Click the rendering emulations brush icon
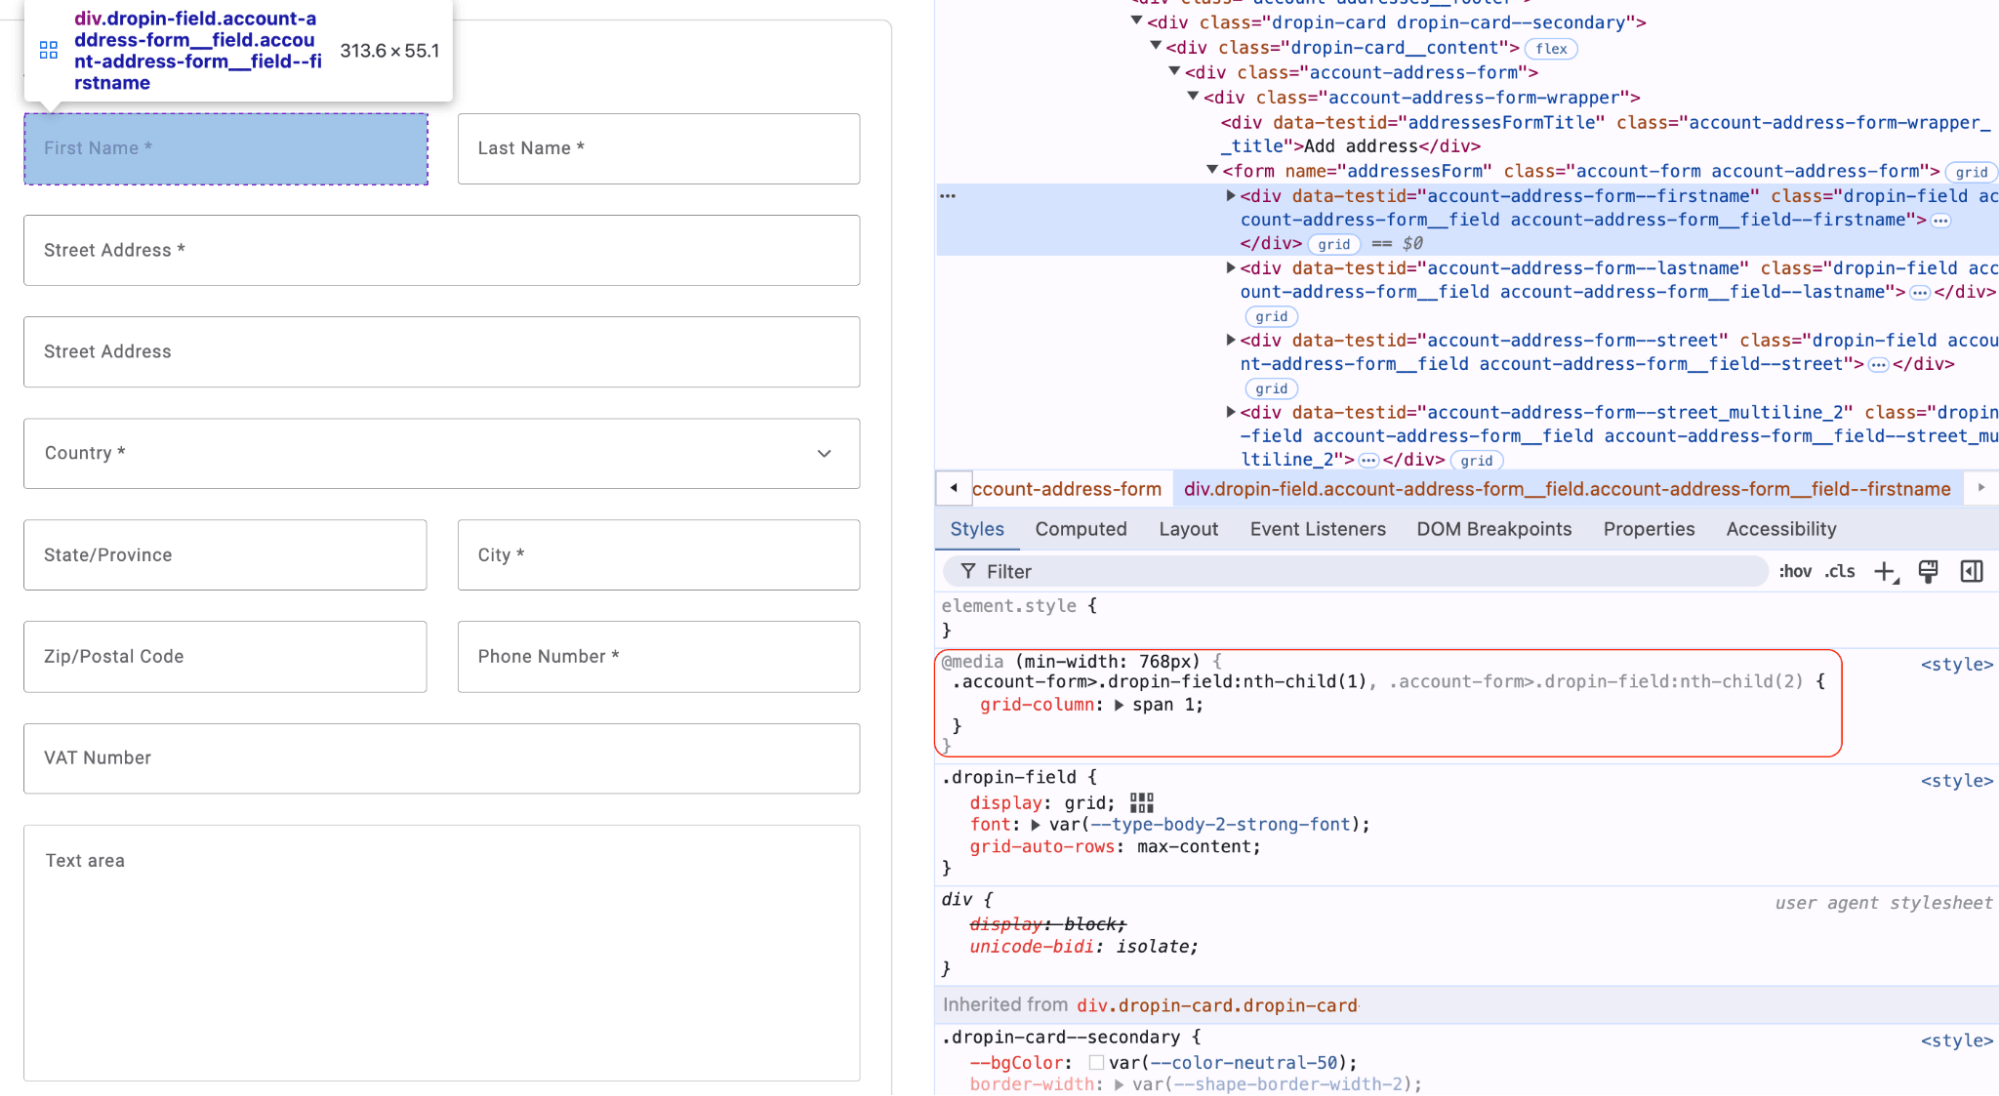Viewport: 1999px width, 1096px height. (1928, 571)
